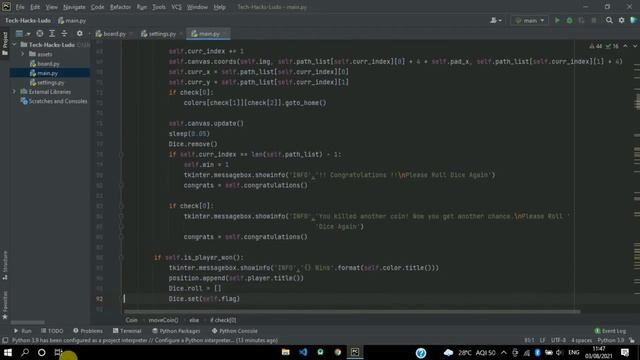This screenshot has height=360, width=640.
Task: Open Windows Start menu
Action: tap(8, 352)
